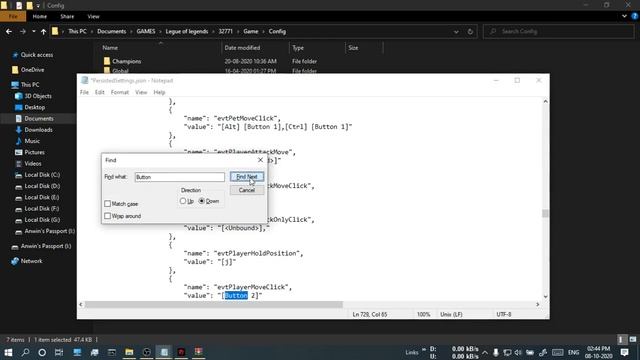Expand address bar history dropdown
Viewport: 640px width, 360px height.
(456, 32)
